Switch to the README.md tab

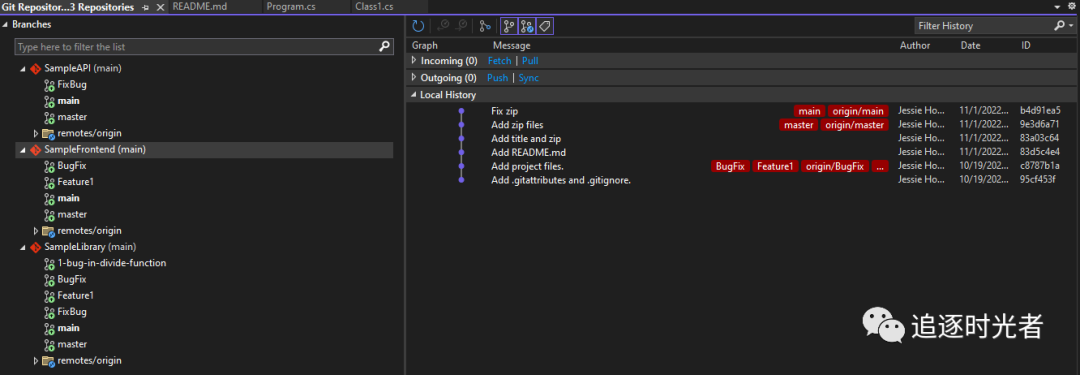tap(200, 7)
